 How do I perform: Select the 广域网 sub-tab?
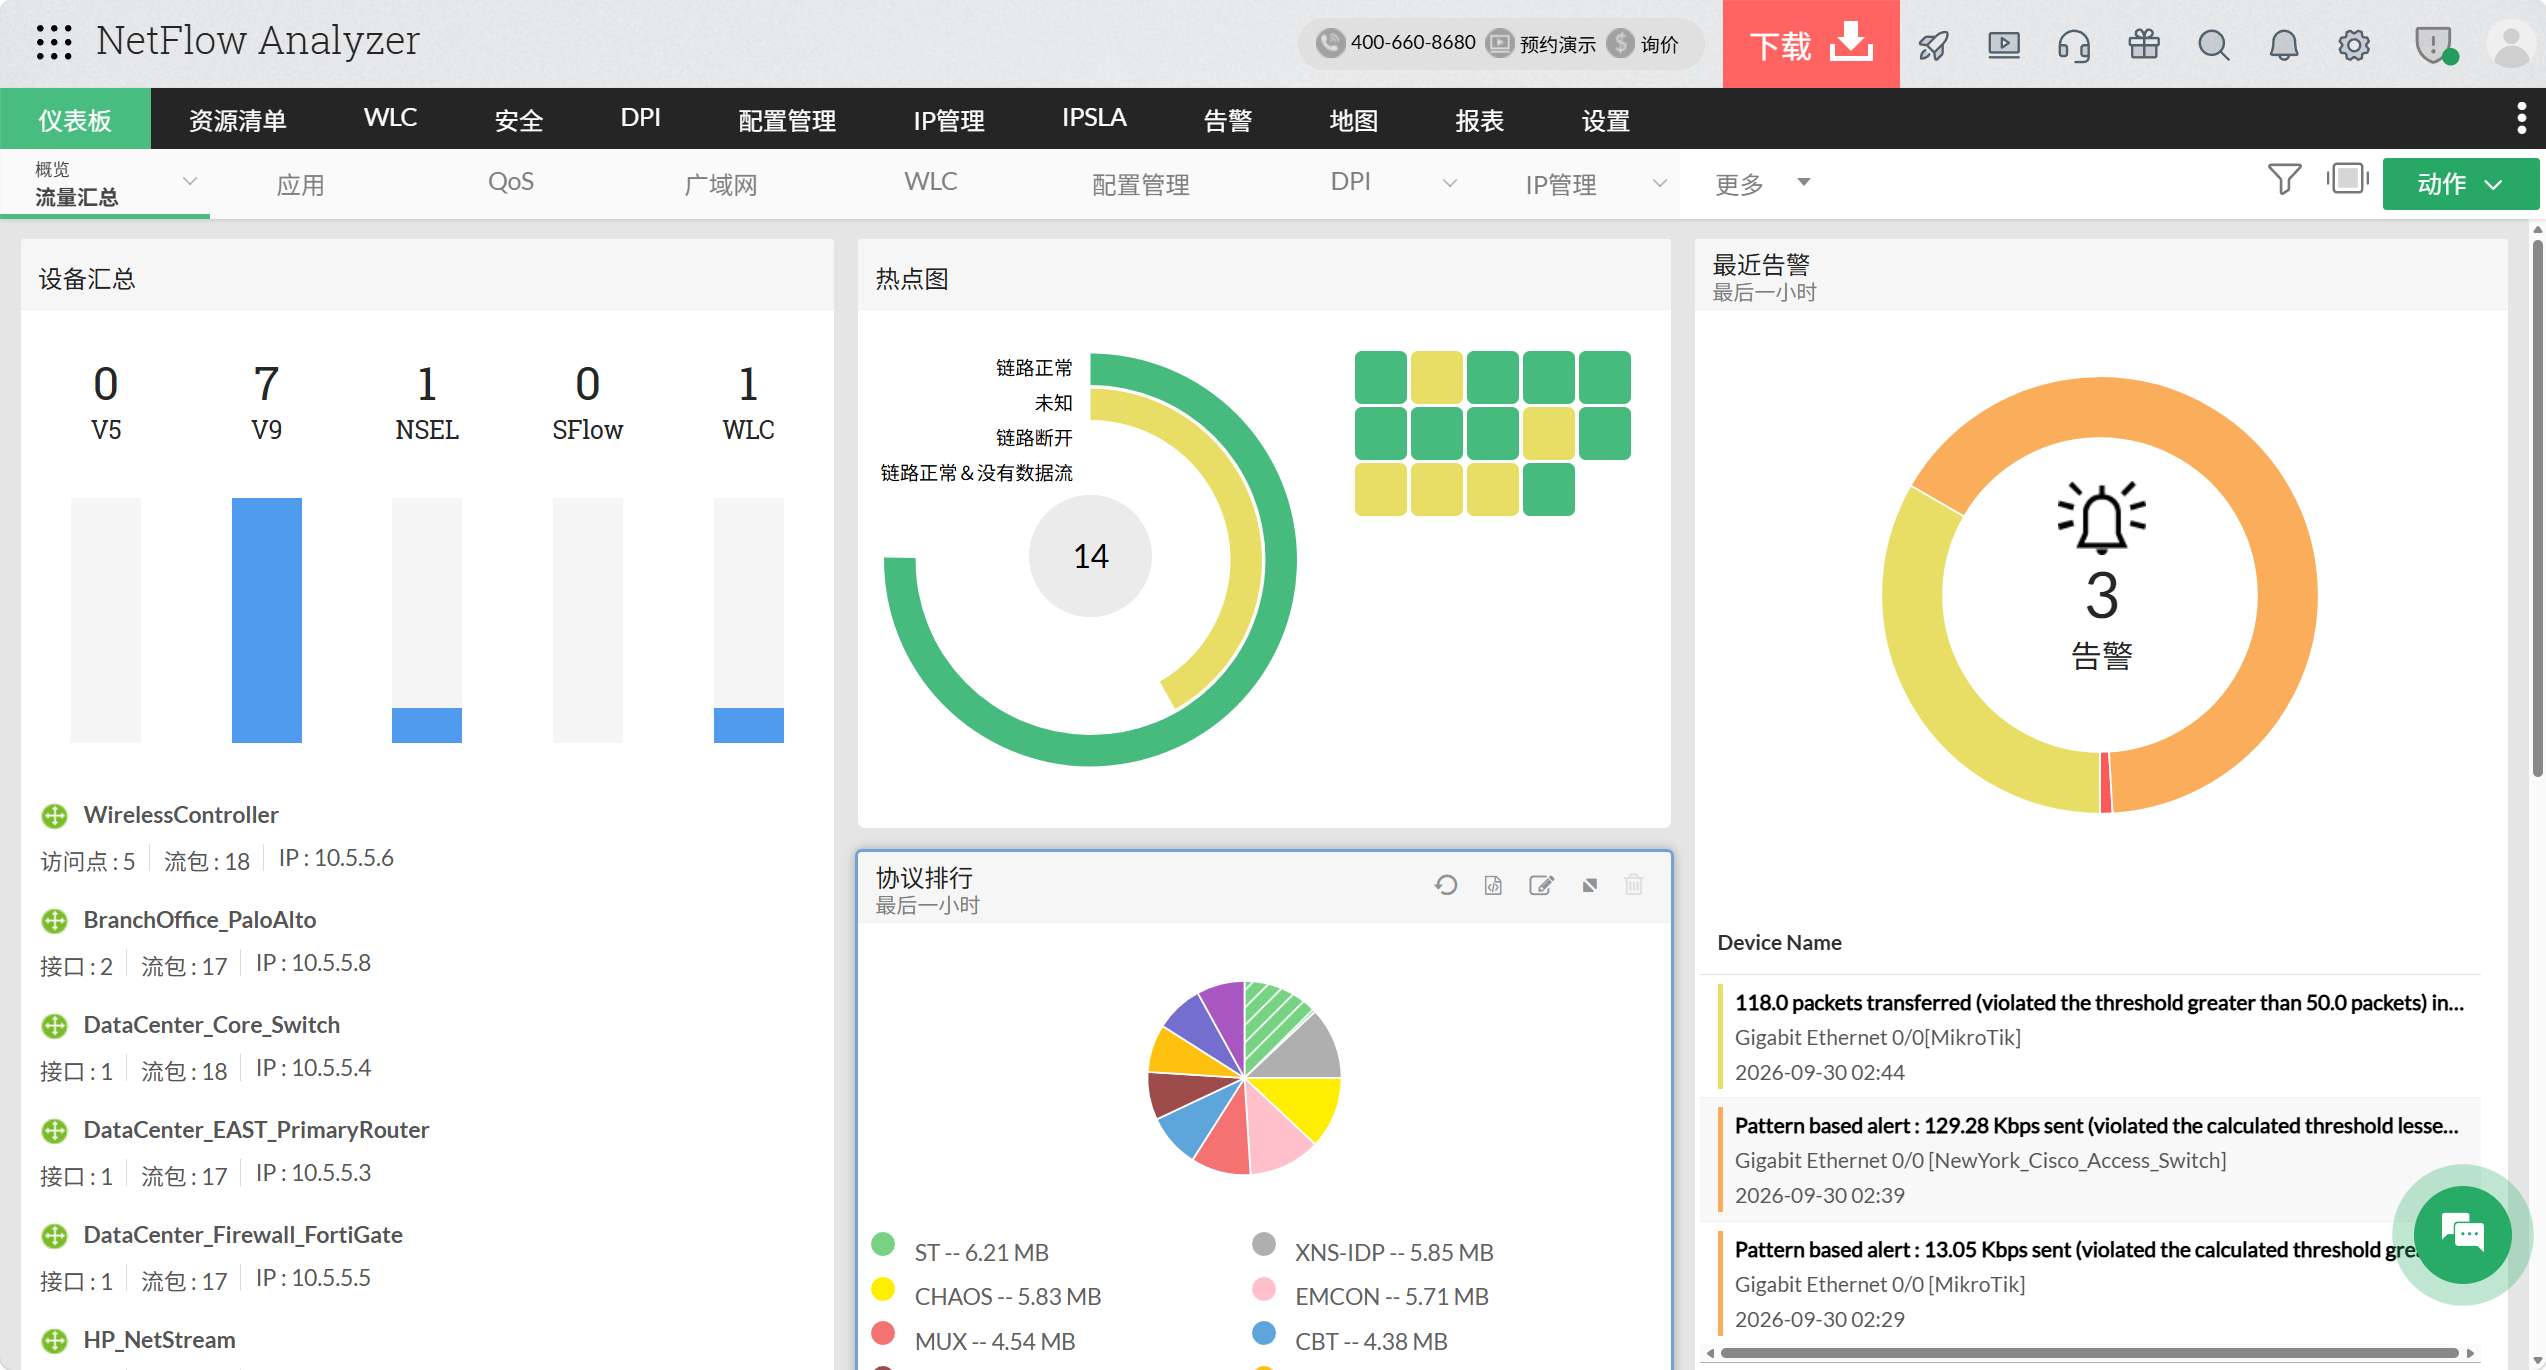720,184
